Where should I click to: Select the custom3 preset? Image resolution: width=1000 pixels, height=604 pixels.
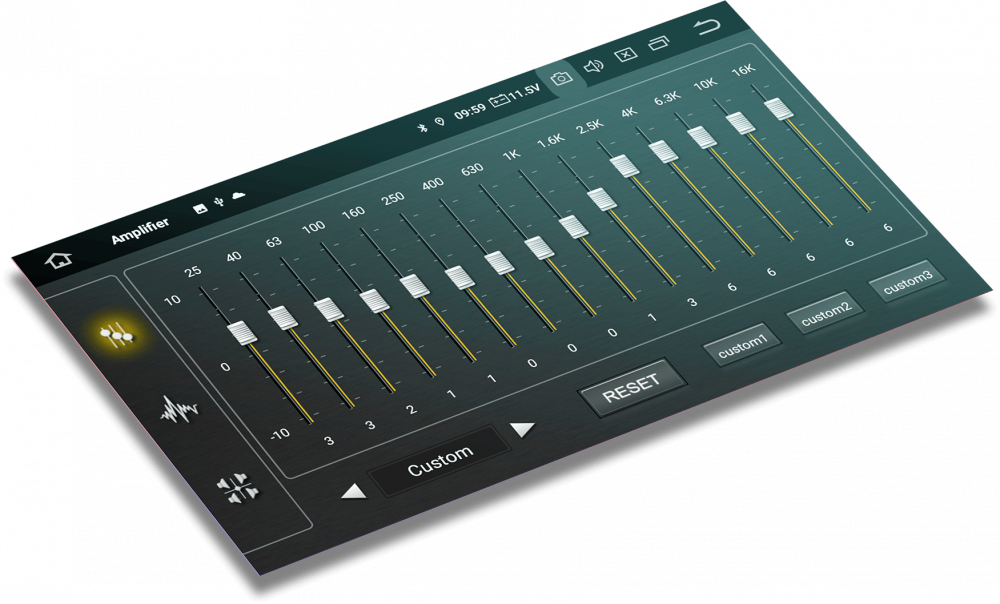tap(907, 284)
